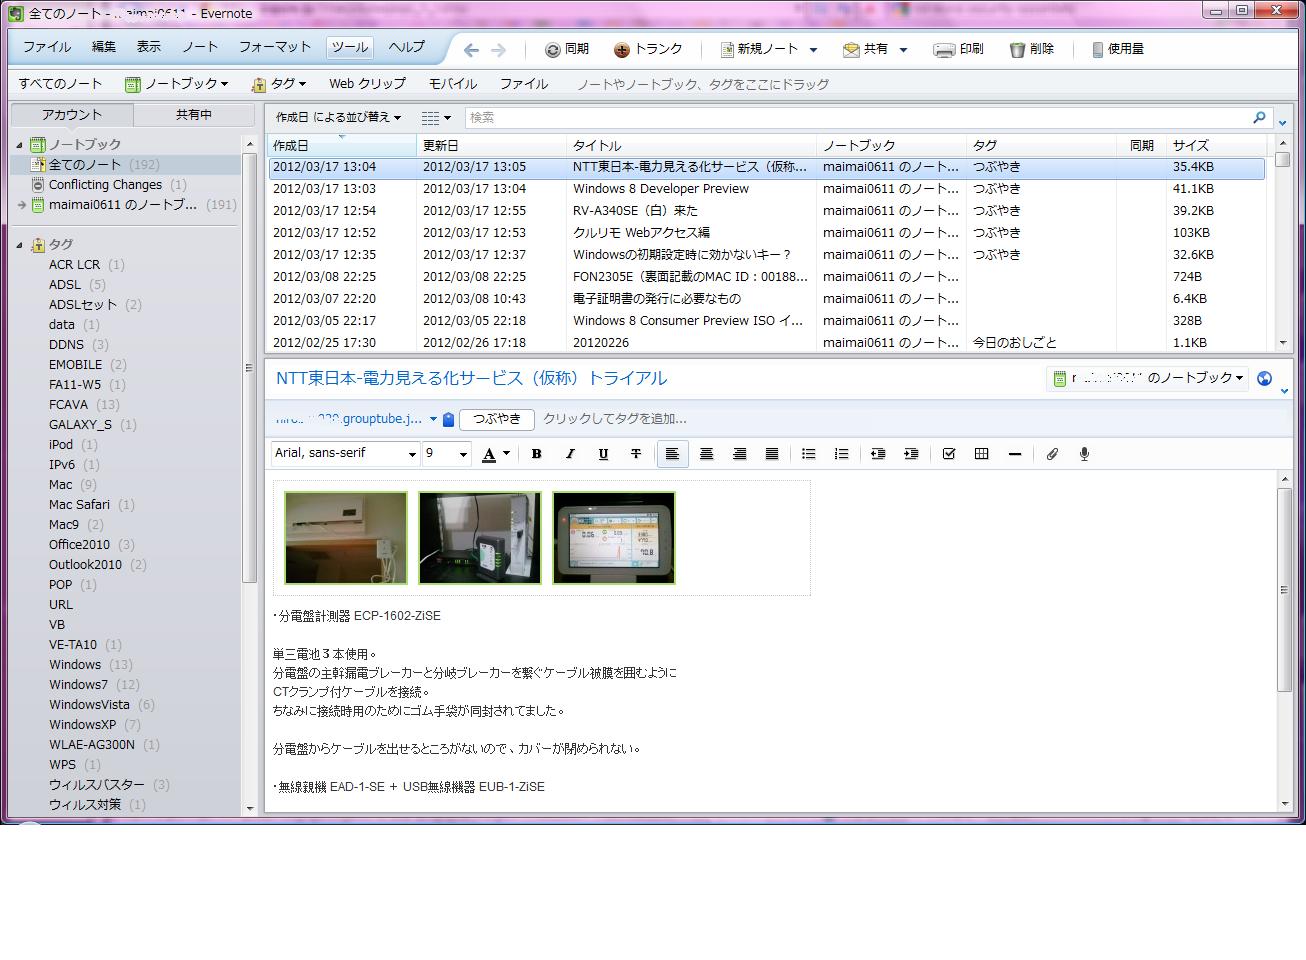Open the note's notebook selector dropdown
Screen dimensions: 1306x960
[1147, 378]
